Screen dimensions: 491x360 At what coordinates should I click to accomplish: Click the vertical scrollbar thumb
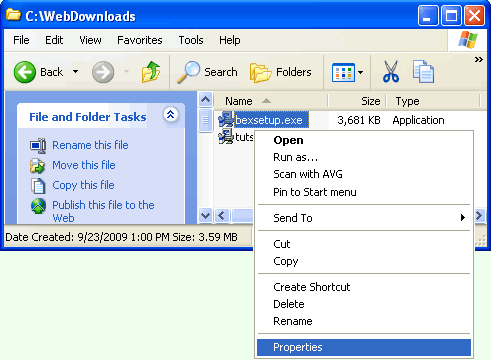[206, 120]
